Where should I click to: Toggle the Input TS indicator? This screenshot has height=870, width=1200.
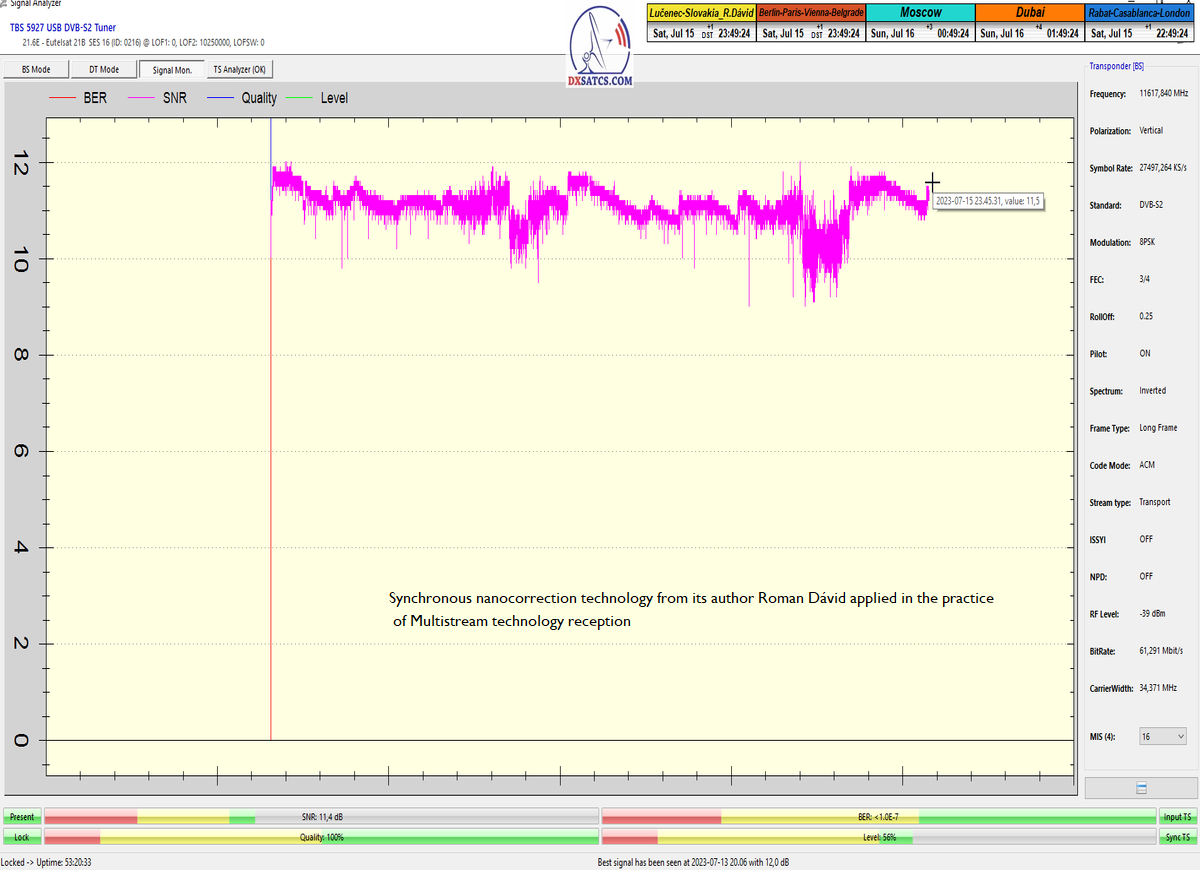tap(1176, 817)
